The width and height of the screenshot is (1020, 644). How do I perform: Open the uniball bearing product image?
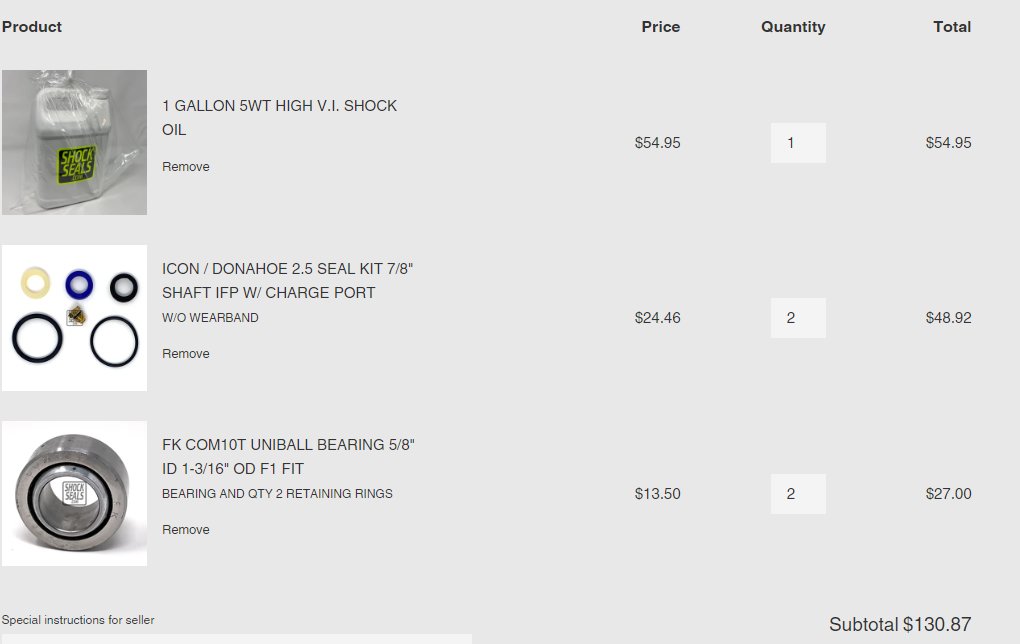tap(74, 494)
